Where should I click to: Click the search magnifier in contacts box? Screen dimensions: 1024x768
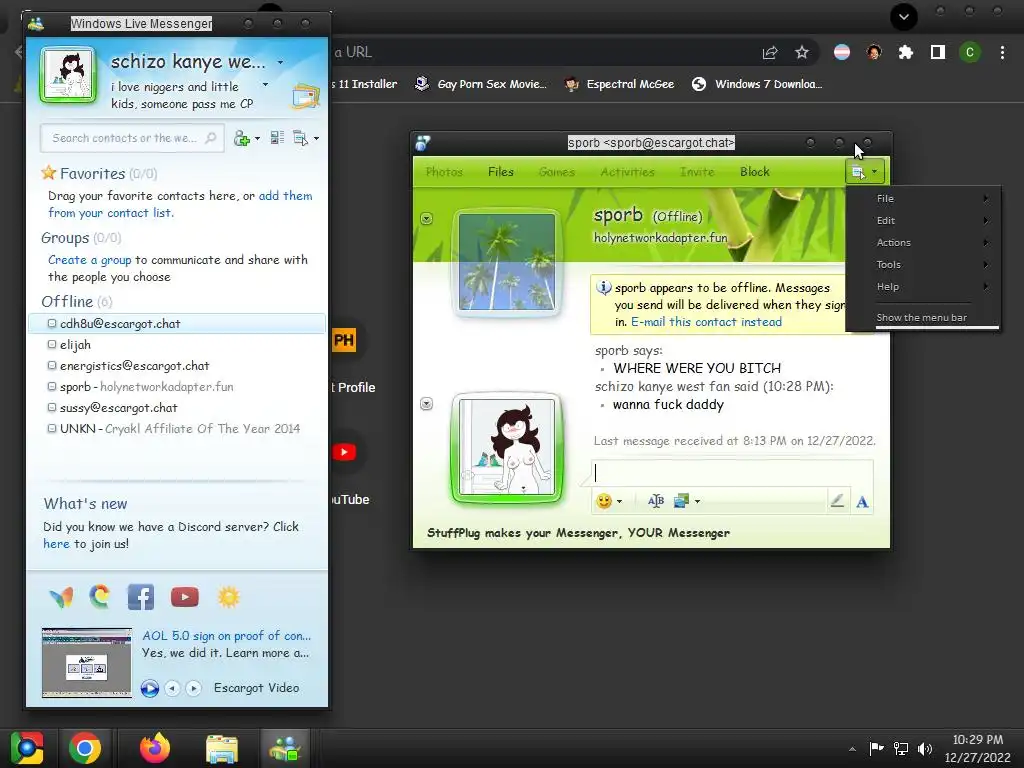tap(210, 138)
